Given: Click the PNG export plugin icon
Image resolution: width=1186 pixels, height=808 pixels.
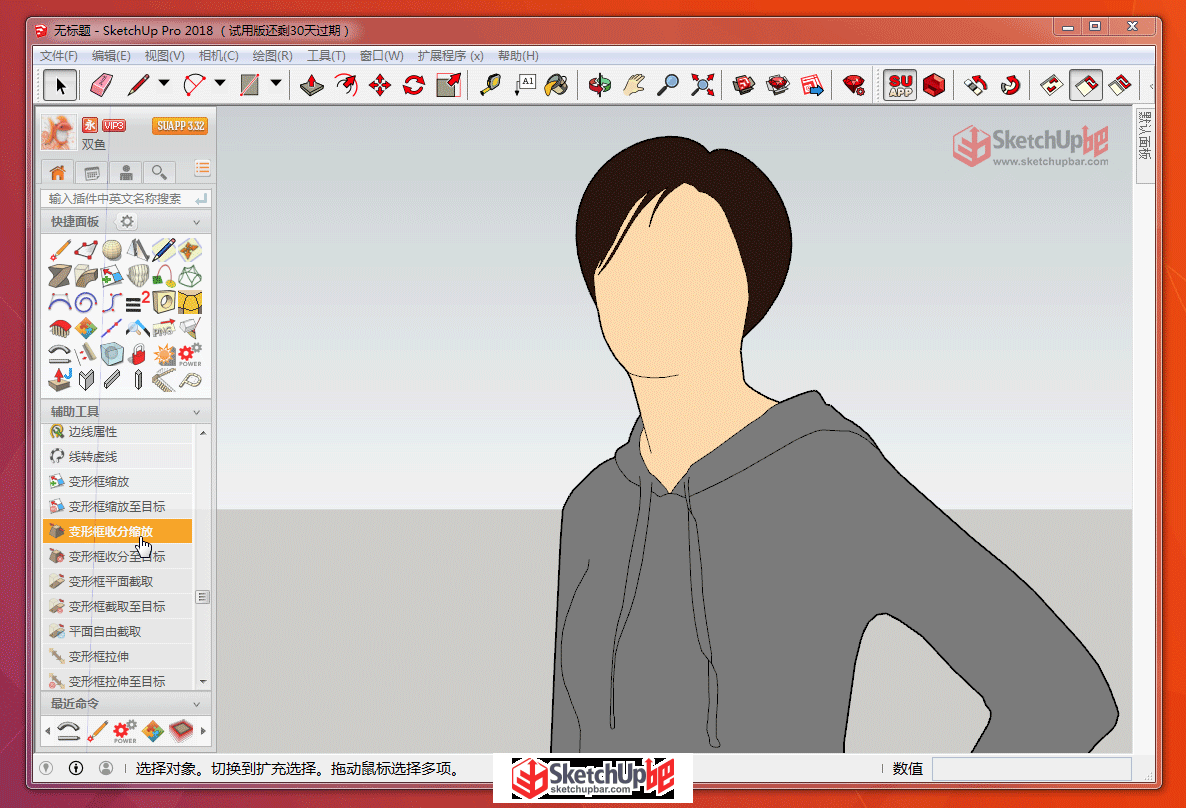Looking at the screenshot, I should click(163, 328).
